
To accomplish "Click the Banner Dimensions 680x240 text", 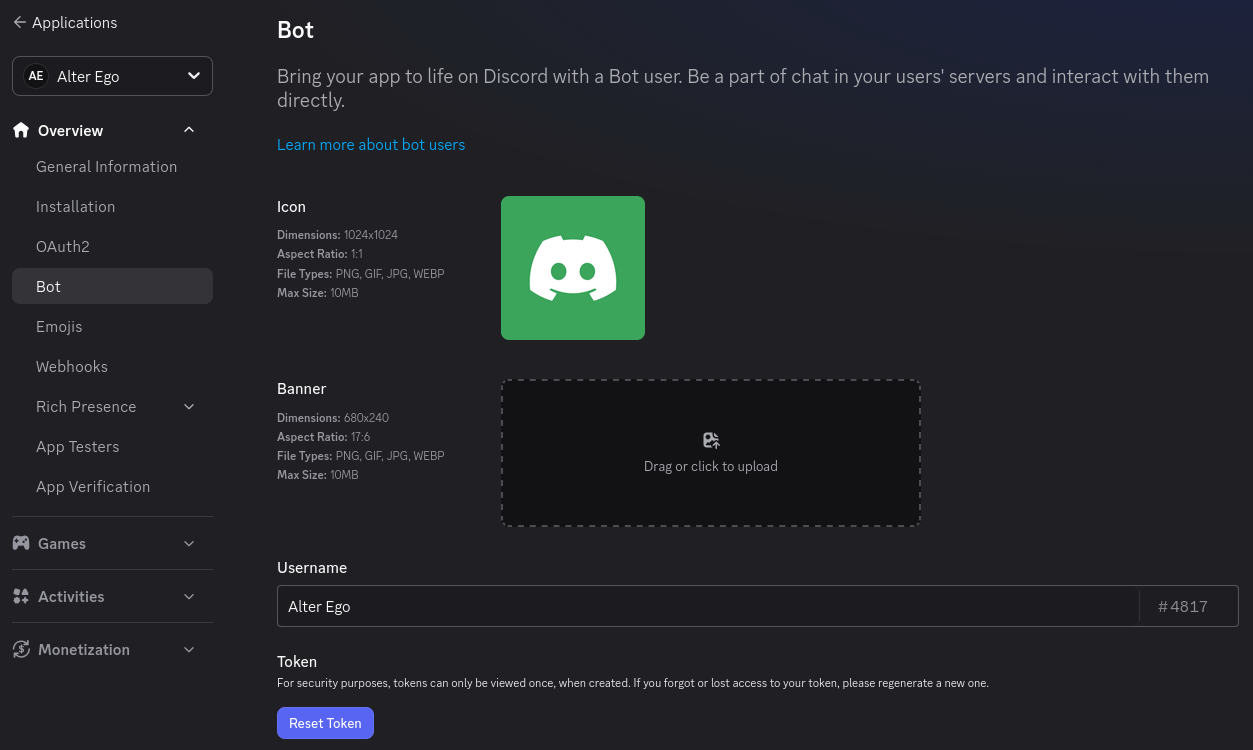I will tap(333, 418).
